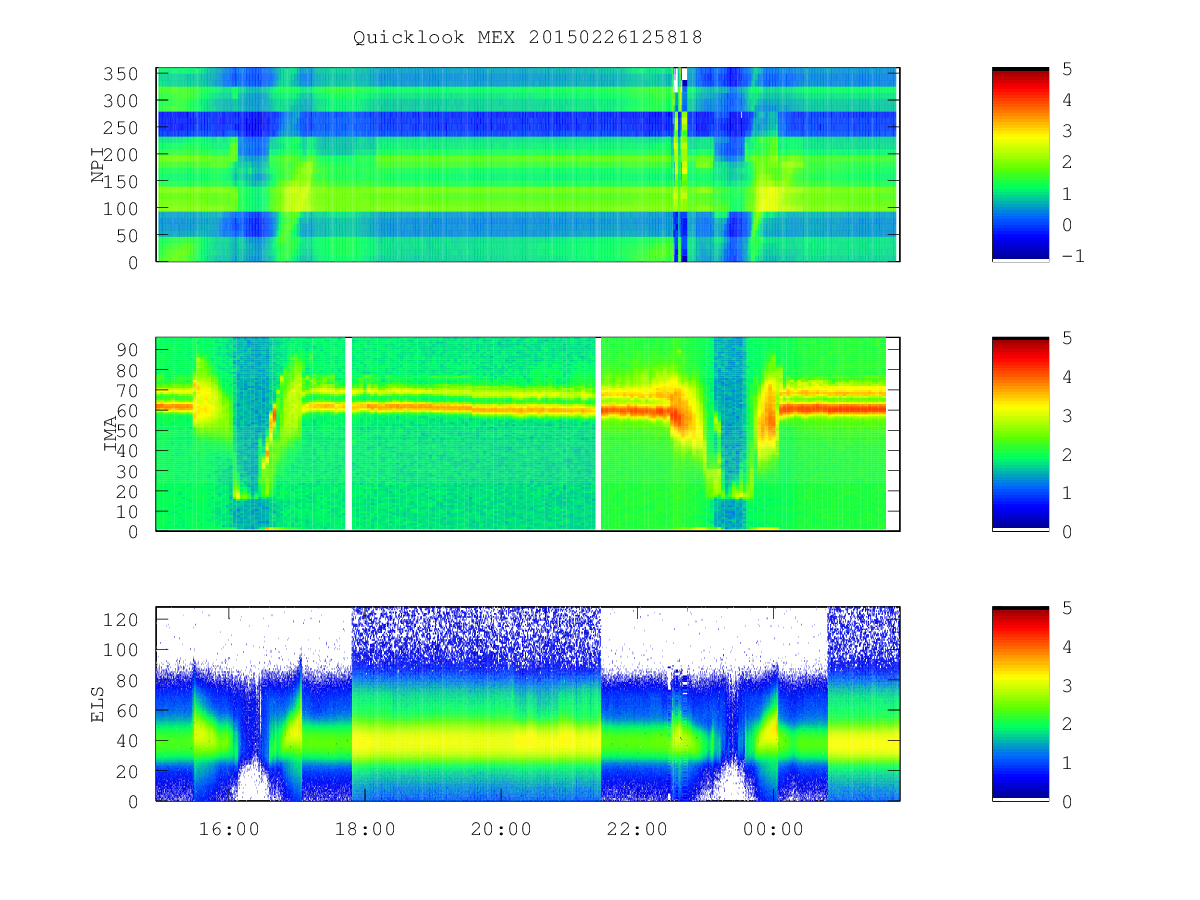Select the NPI axis label
1200x900 pixels.
[98, 165]
